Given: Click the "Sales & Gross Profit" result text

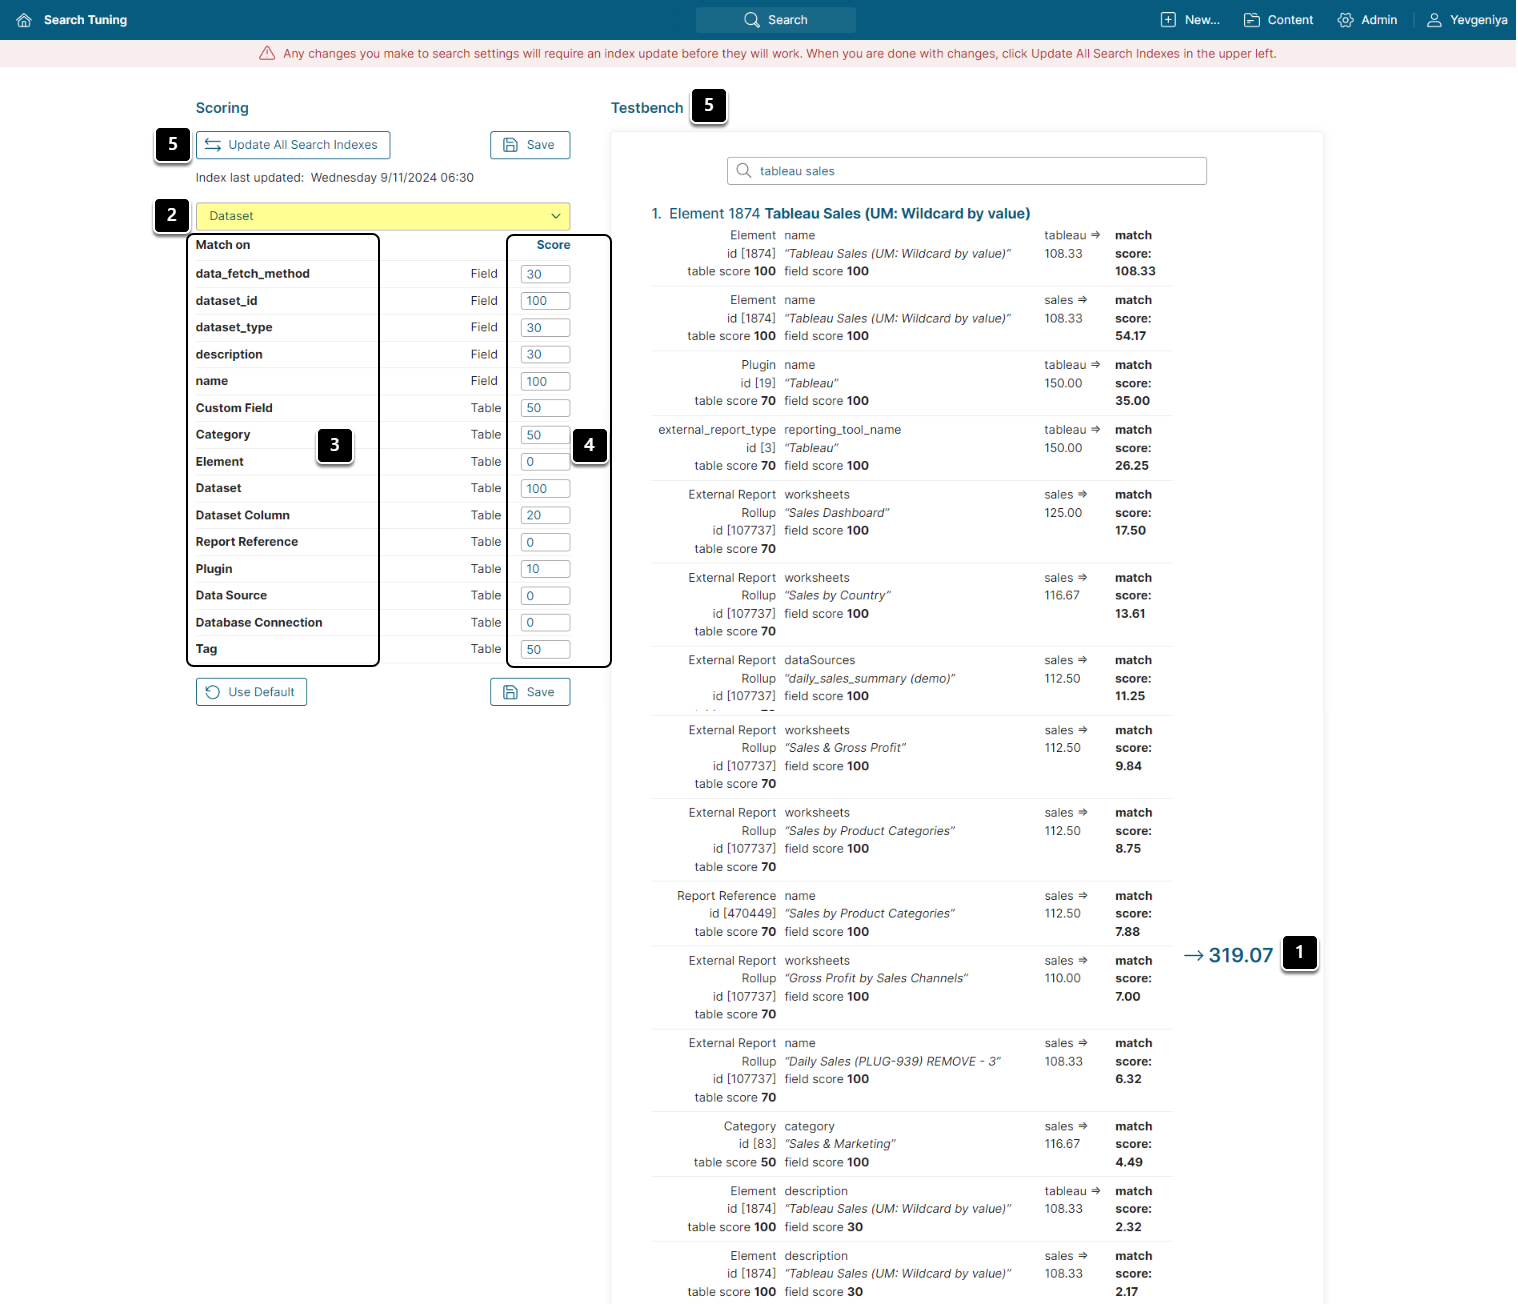Looking at the screenshot, I should [x=846, y=748].
